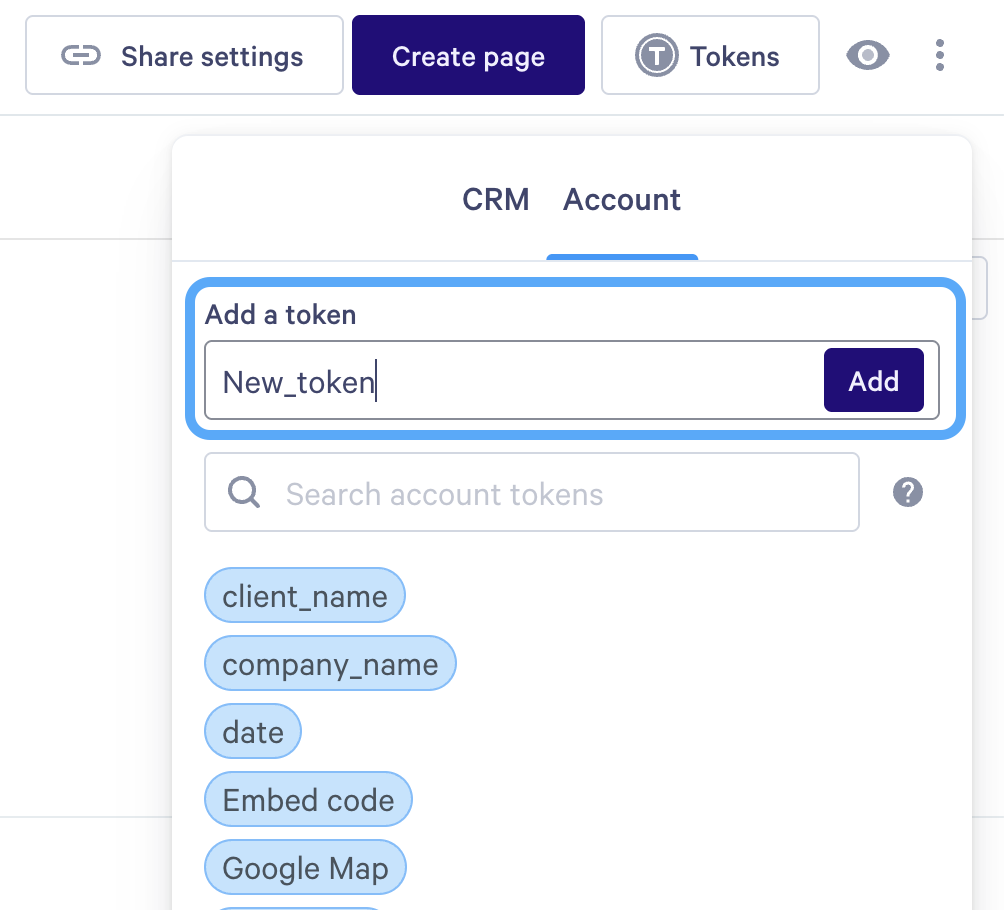Toggle the Tokens panel button
1004x910 pixels.
coord(710,56)
